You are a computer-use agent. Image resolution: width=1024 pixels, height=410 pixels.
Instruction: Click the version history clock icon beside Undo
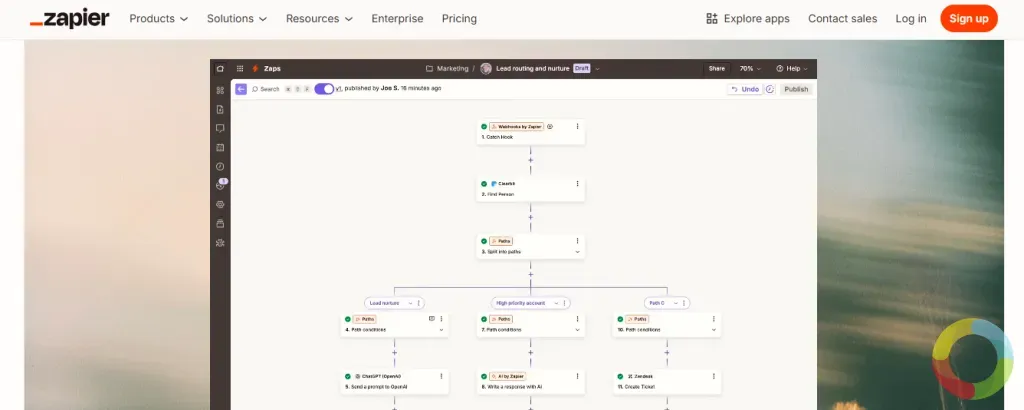pos(770,89)
